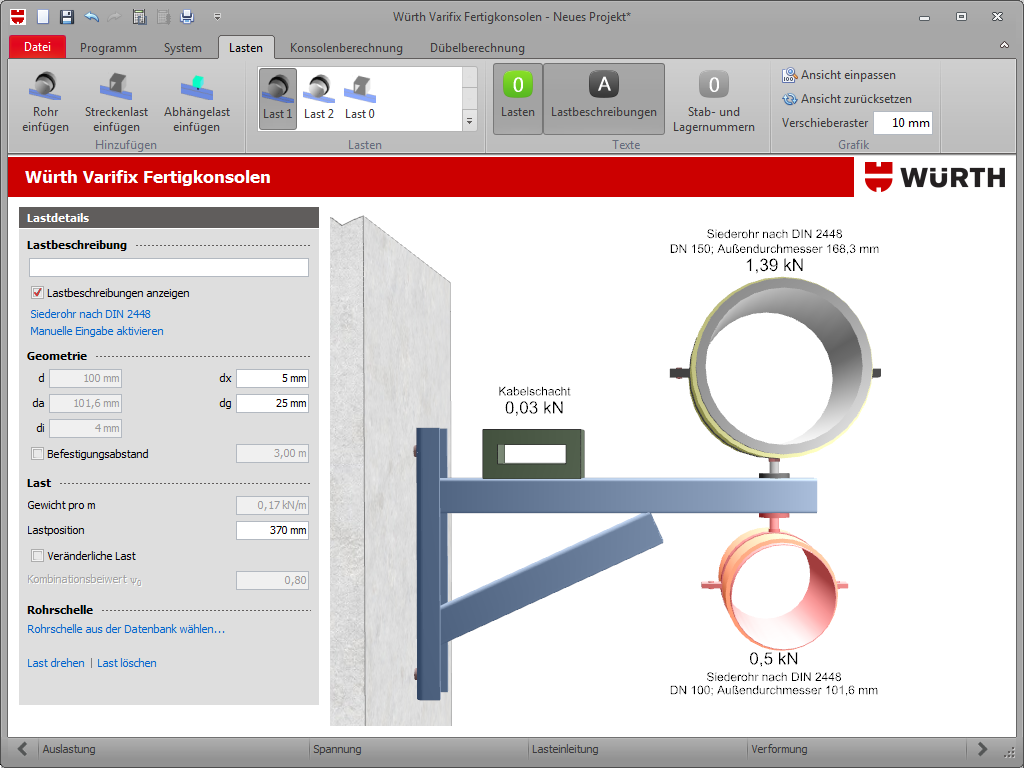The height and width of the screenshot is (768, 1024).
Task: Click the Würth logo in the red banner
Action: click(x=935, y=177)
